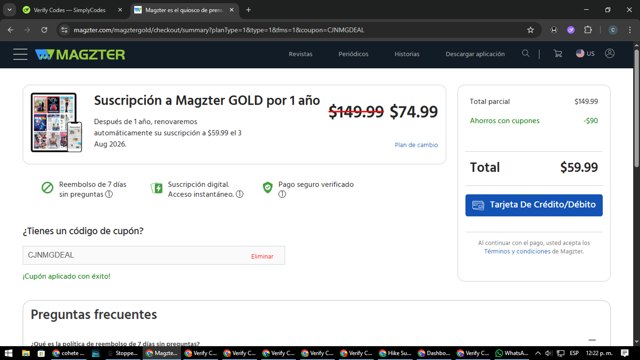Click Eliminar to remove coupon CJNMGDEAL

[262, 256]
